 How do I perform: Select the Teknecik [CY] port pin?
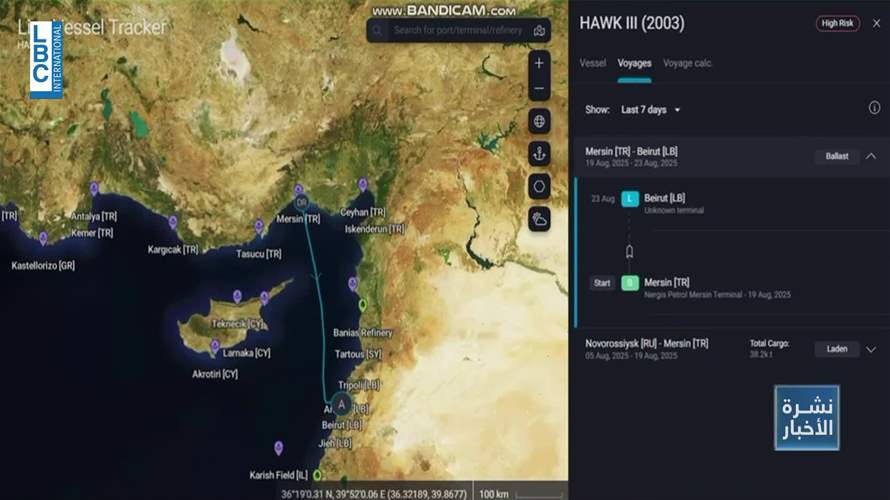pos(237,296)
